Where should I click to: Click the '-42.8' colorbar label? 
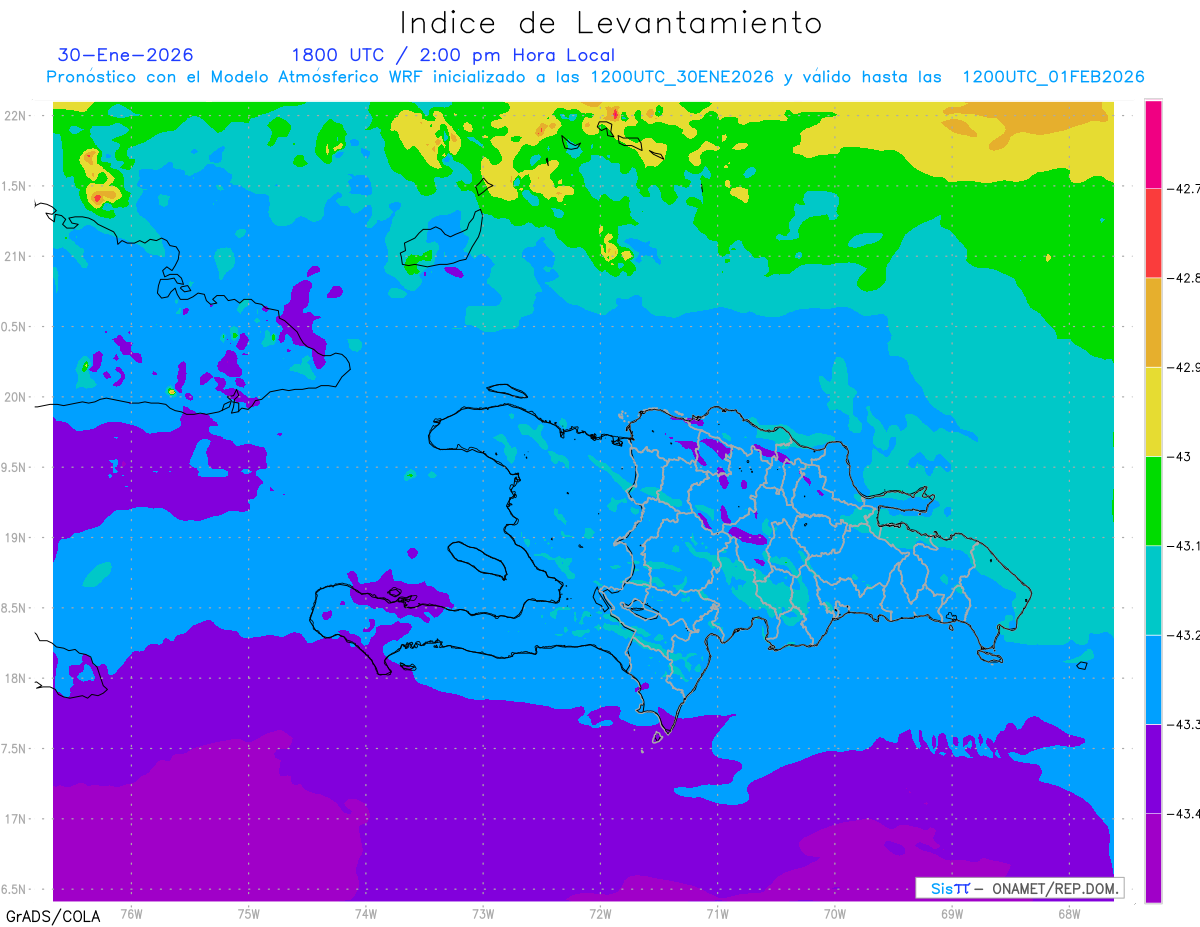(x=1182, y=277)
